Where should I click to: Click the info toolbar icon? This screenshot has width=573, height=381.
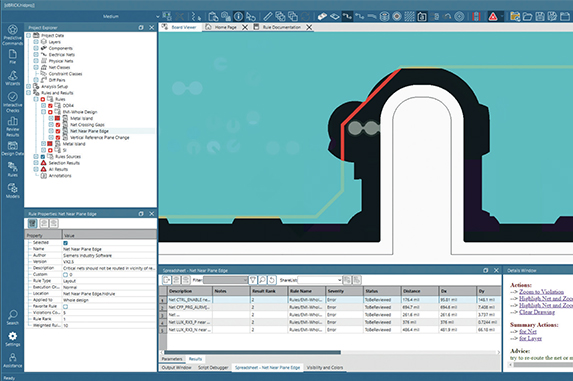238,16
